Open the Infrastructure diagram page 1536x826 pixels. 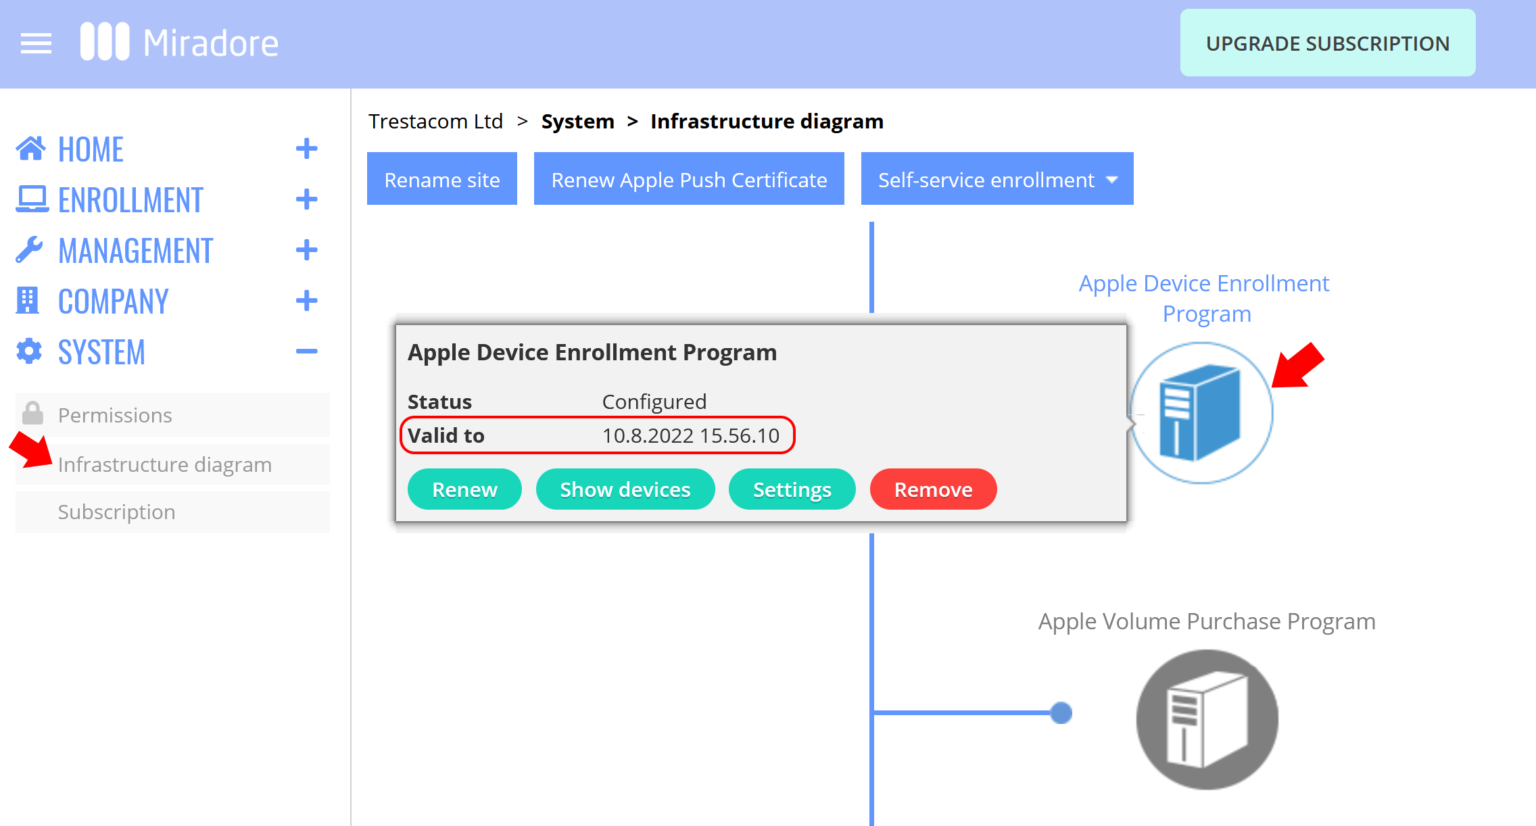click(164, 464)
